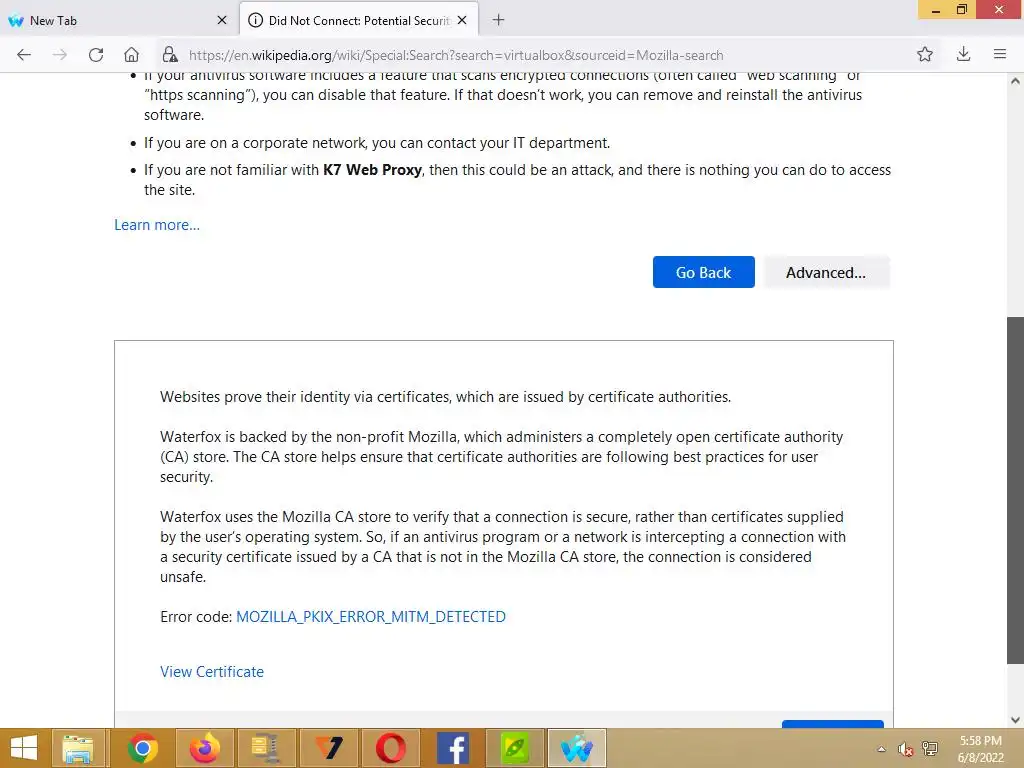
Task: Click the muted volume tray icon
Action: [904, 749]
